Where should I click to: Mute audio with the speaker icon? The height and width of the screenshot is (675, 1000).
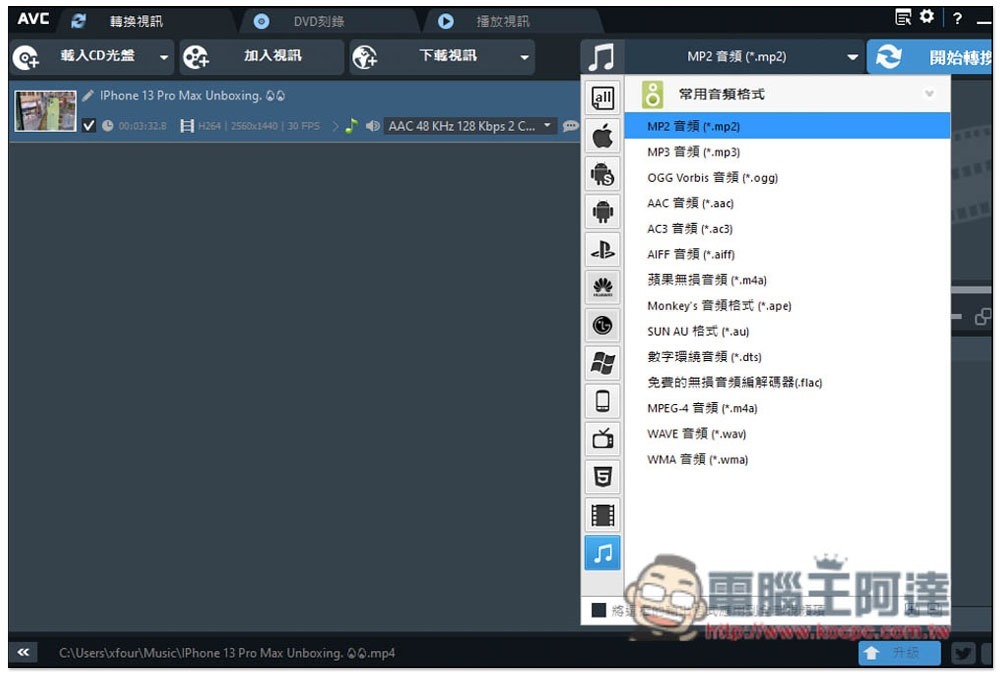(372, 126)
